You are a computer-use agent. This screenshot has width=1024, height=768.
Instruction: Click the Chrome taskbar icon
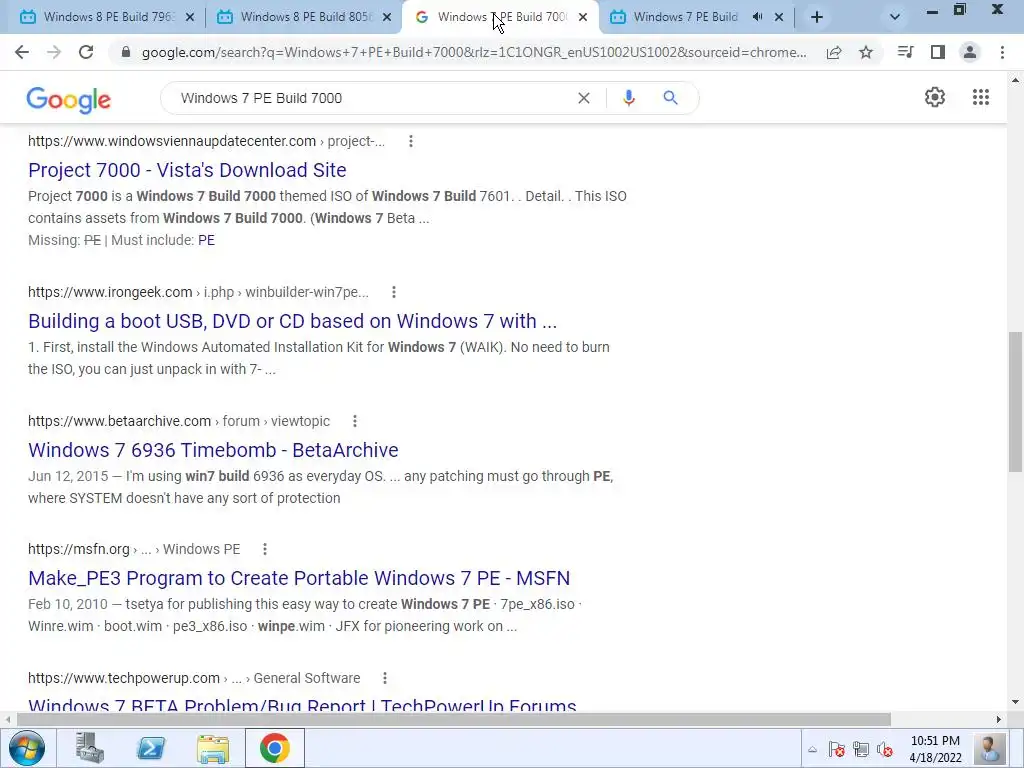[x=274, y=748]
